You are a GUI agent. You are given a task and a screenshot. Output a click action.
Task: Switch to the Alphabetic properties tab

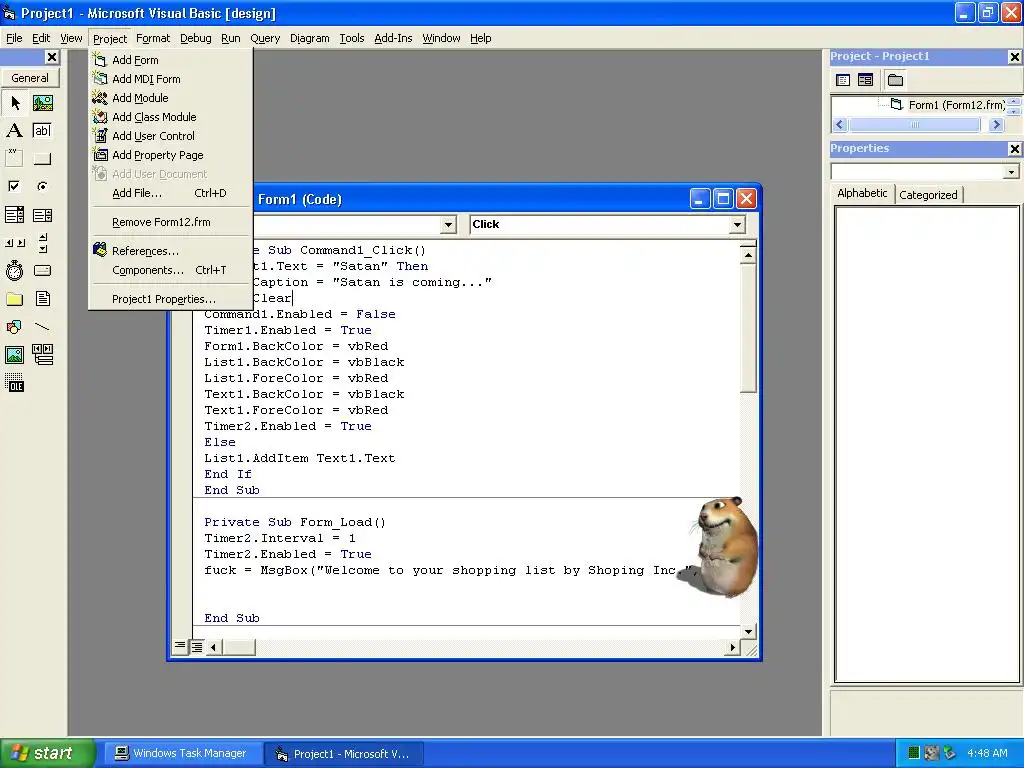click(862, 193)
